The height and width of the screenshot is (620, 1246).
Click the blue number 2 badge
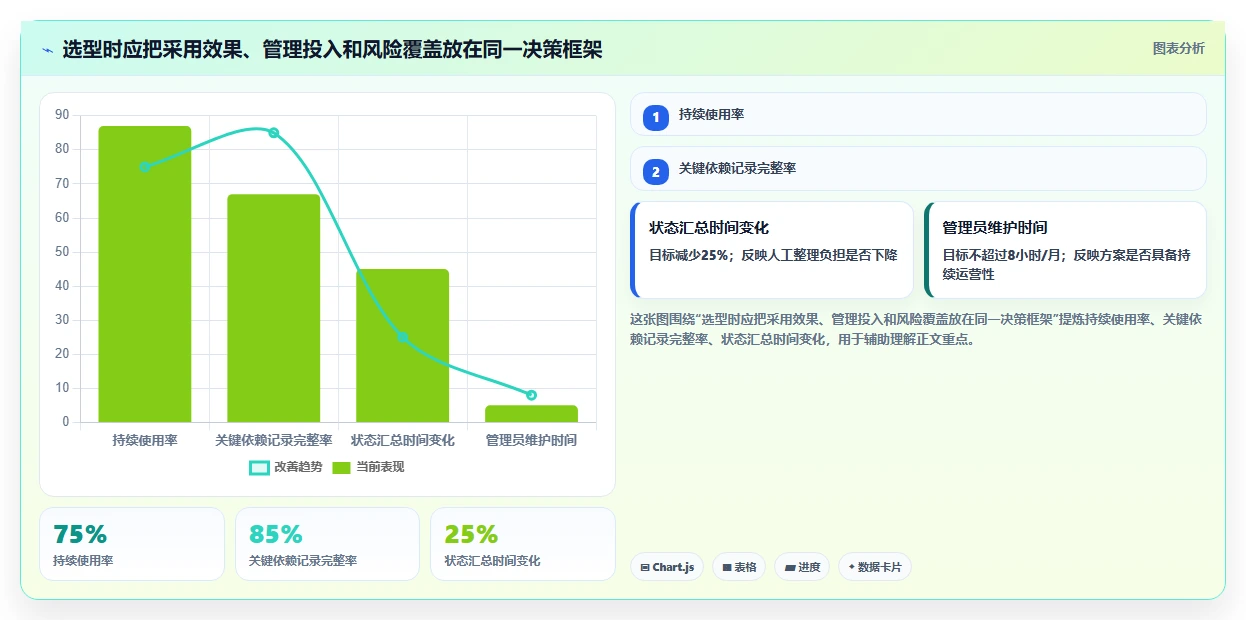(656, 172)
